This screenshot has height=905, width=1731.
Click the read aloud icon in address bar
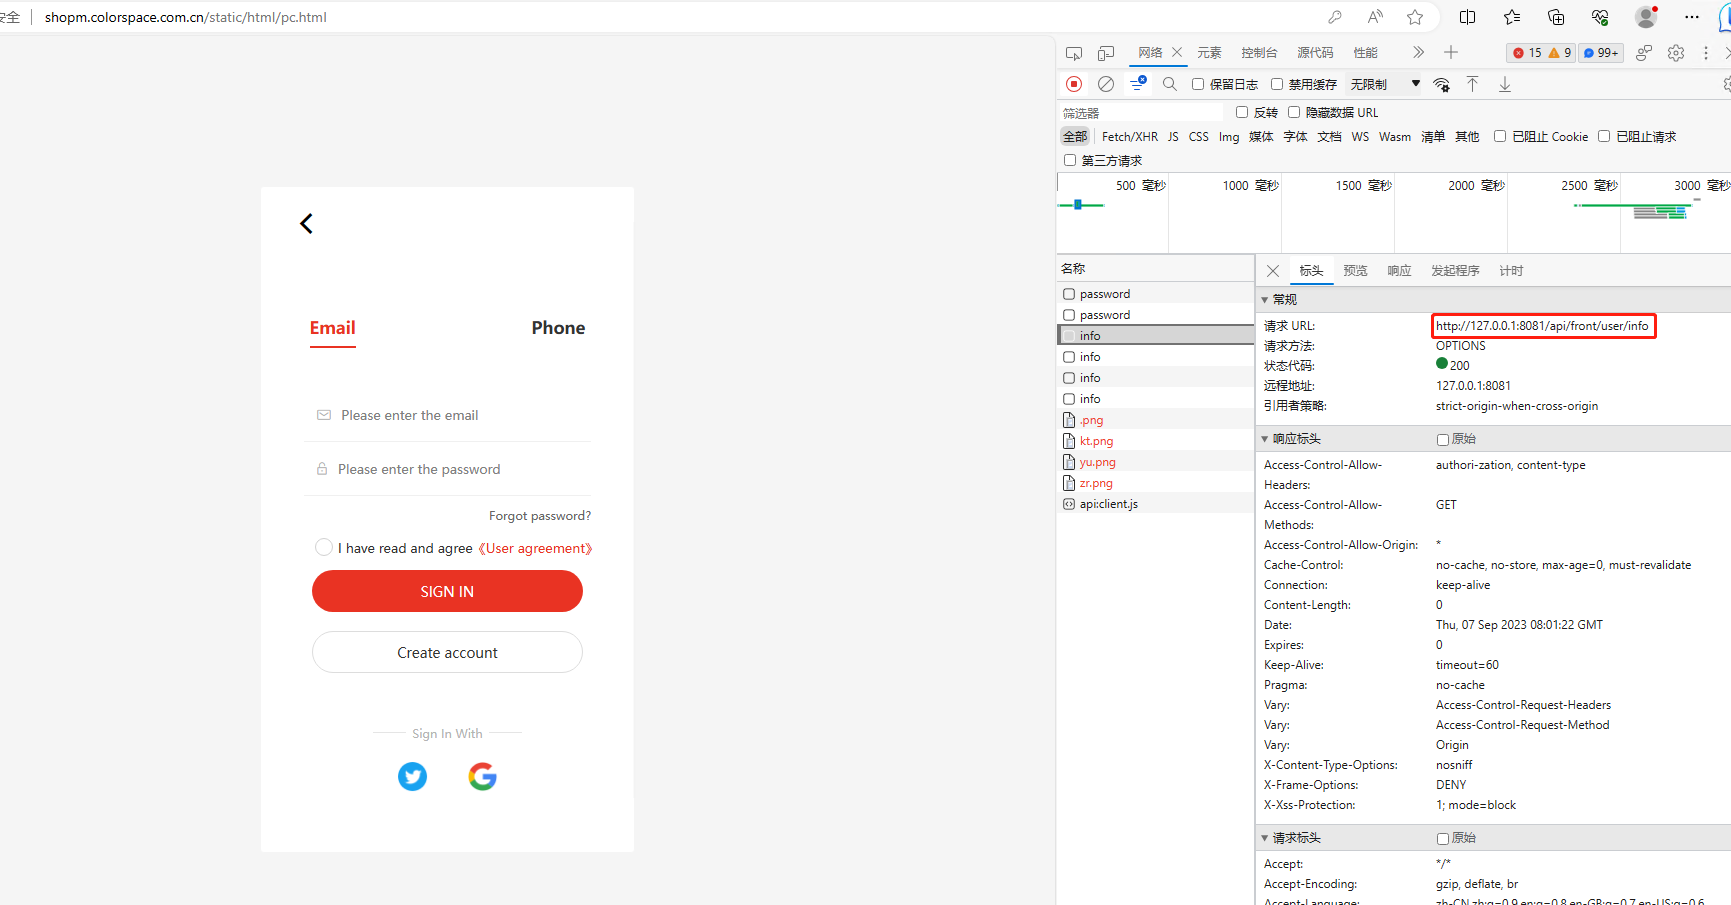(1376, 17)
